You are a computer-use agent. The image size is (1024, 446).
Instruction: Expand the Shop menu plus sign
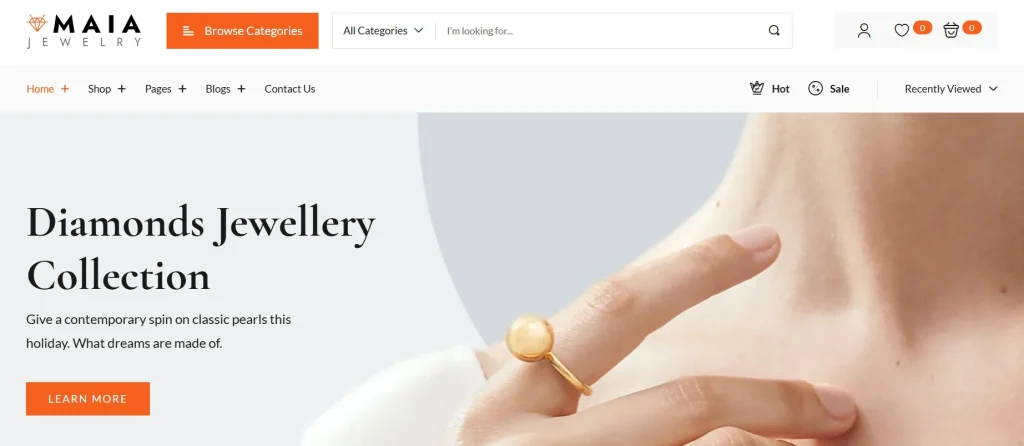121,89
